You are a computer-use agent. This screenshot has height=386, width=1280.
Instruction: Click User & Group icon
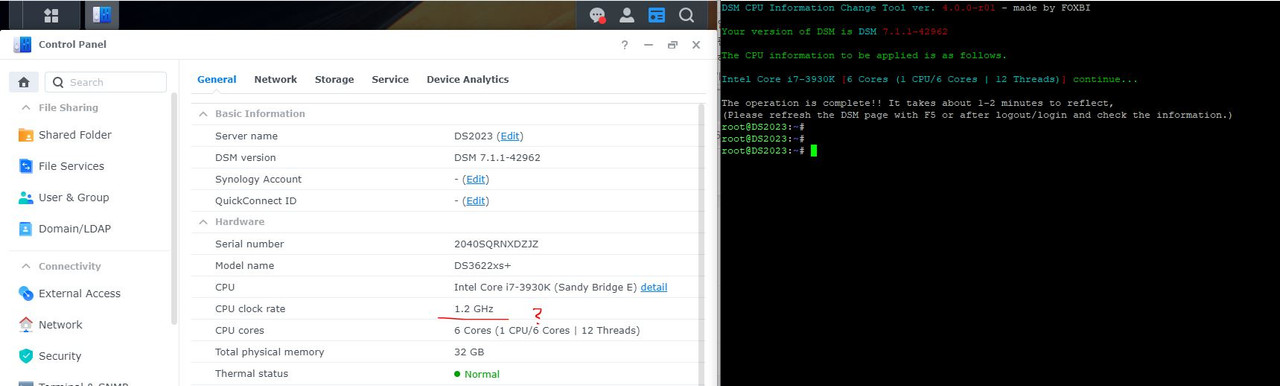point(26,197)
